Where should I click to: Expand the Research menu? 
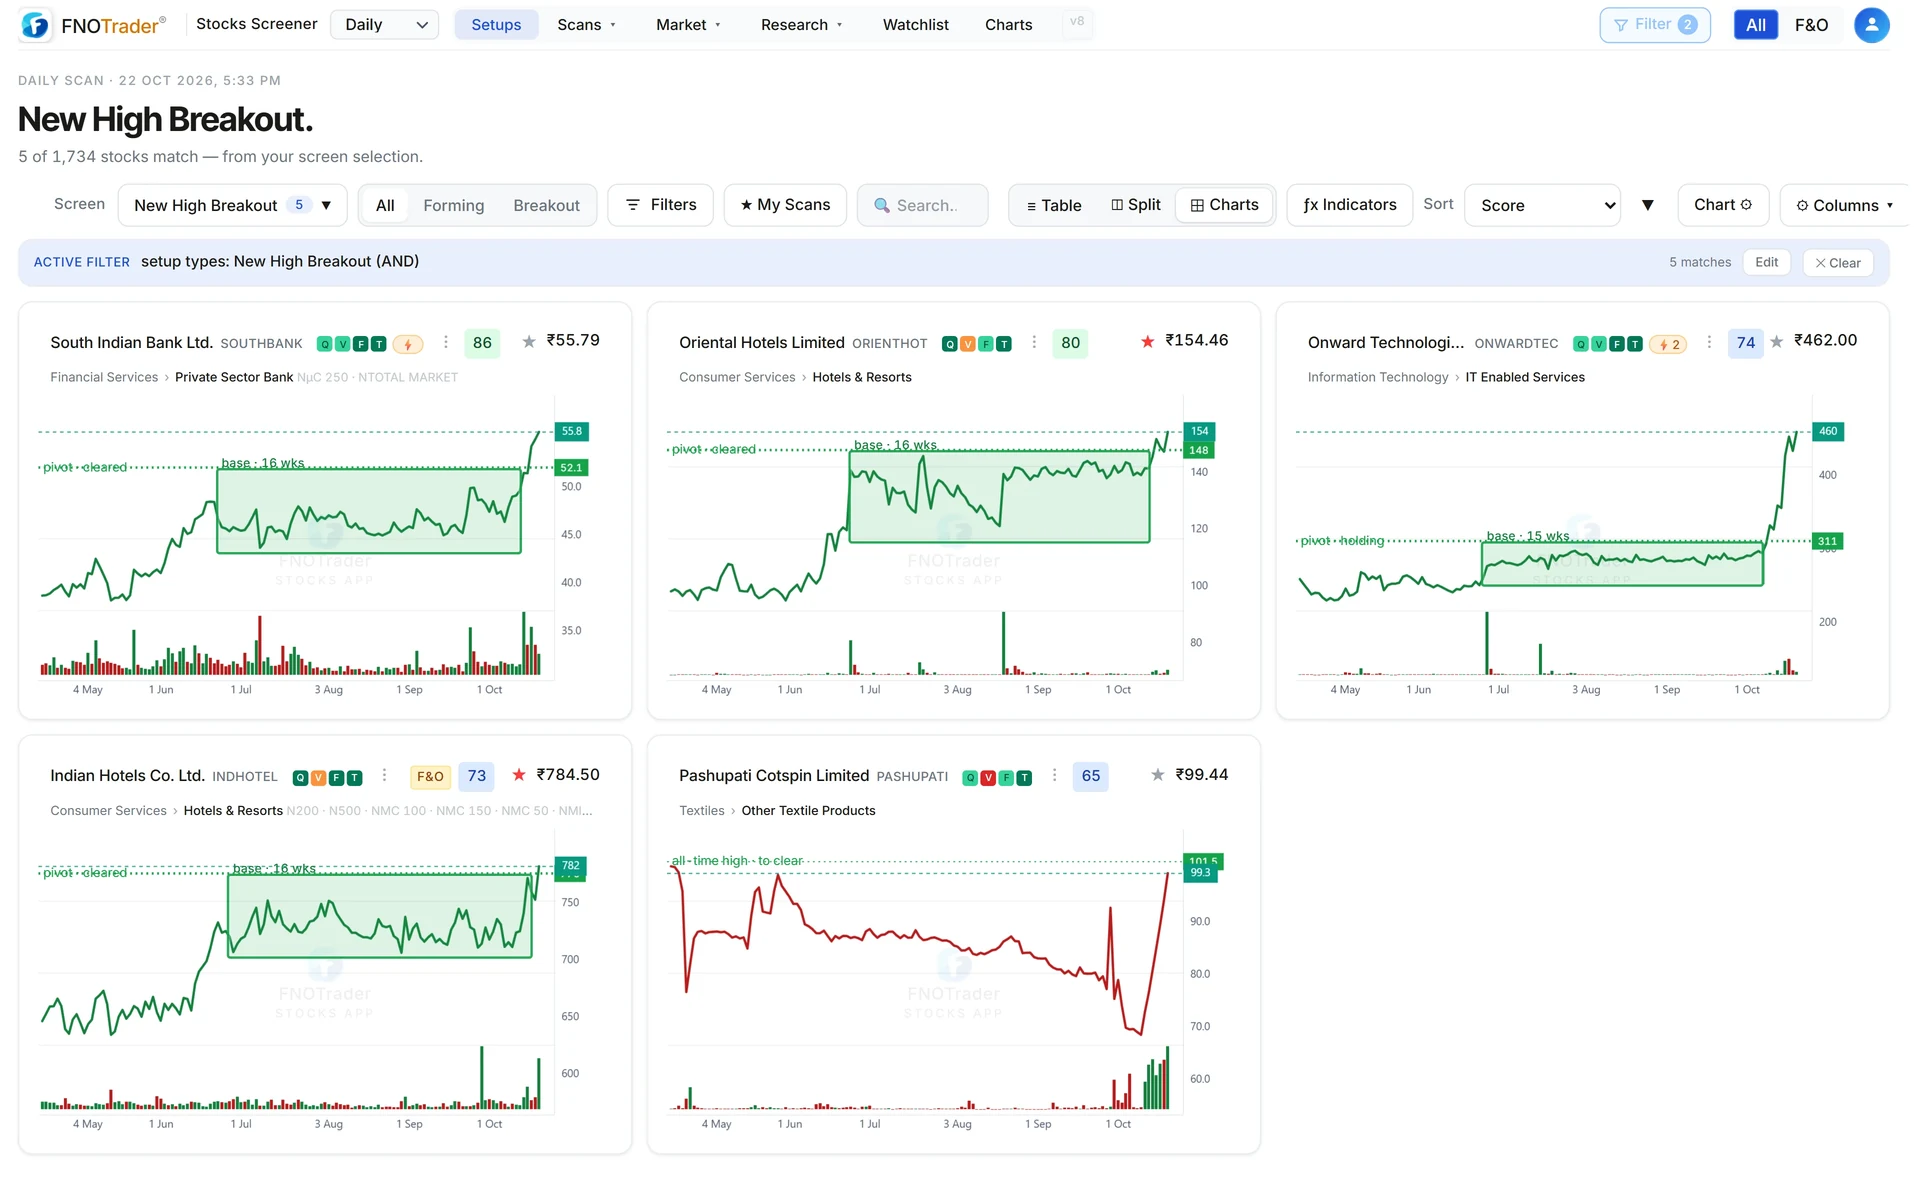pyautogui.click(x=801, y=25)
